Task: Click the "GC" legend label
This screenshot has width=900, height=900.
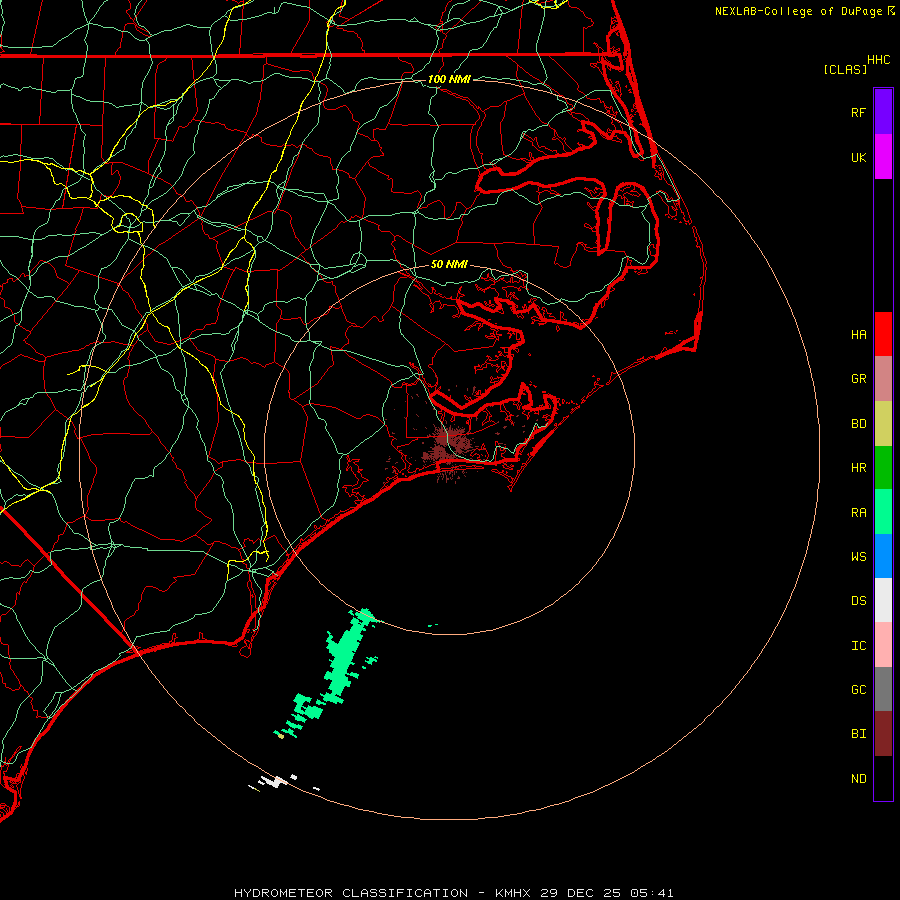Action: point(858,690)
